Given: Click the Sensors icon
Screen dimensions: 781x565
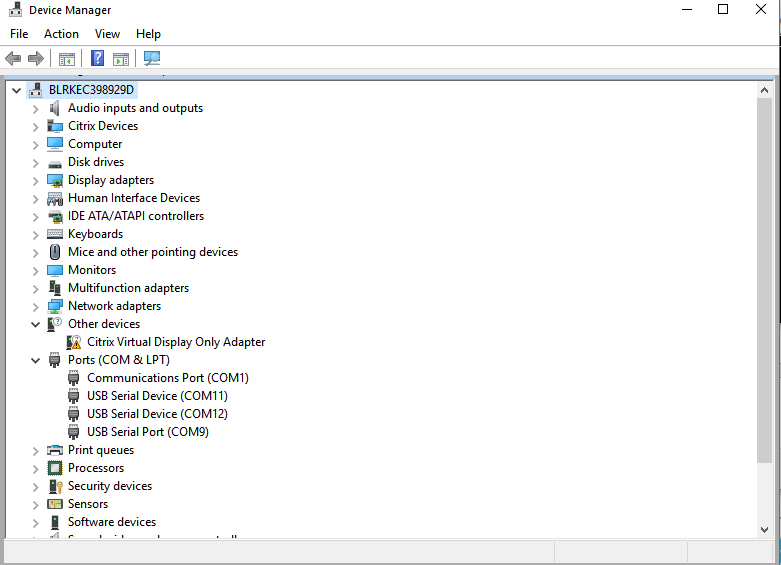Looking at the screenshot, I should click(55, 504).
